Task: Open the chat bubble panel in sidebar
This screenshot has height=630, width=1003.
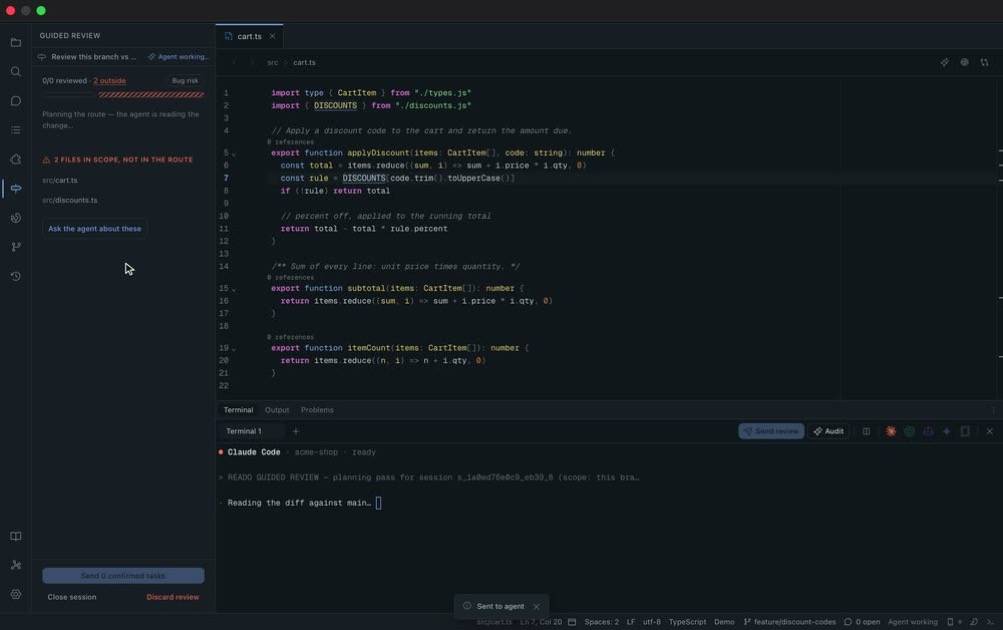Action: pos(16,101)
